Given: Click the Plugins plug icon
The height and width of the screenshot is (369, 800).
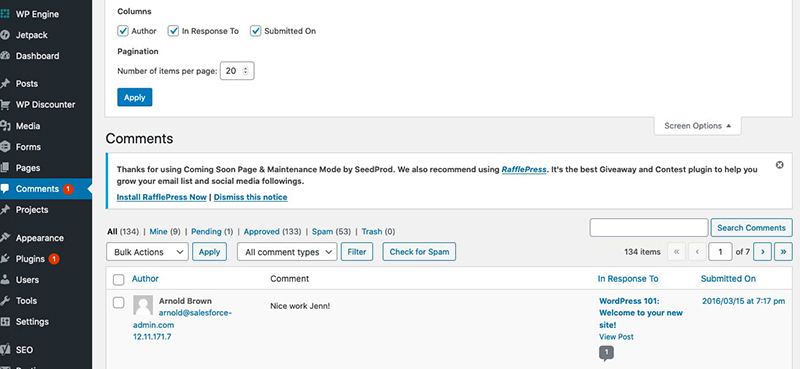Looking at the screenshot, I should tap(5, 259).
